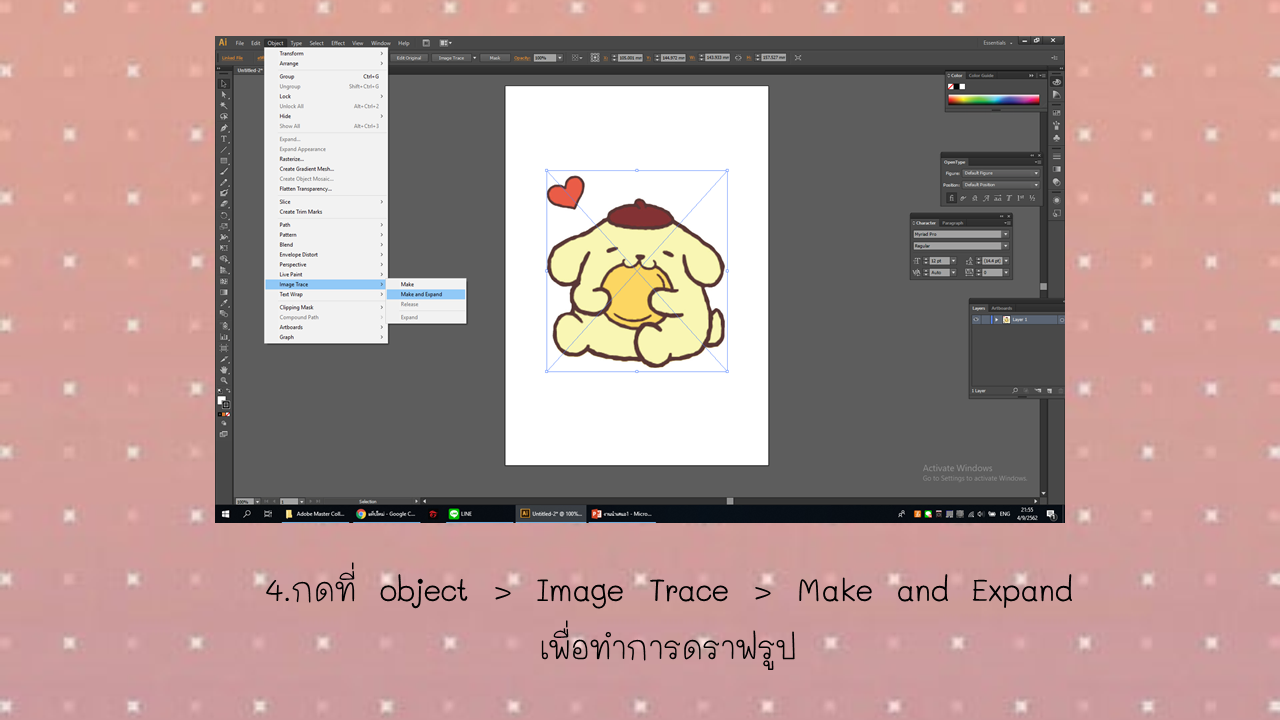The height and width of the screenshot is (720, 1280).
Task: Switch to the Paragraph tab
Action: (953, 223)
